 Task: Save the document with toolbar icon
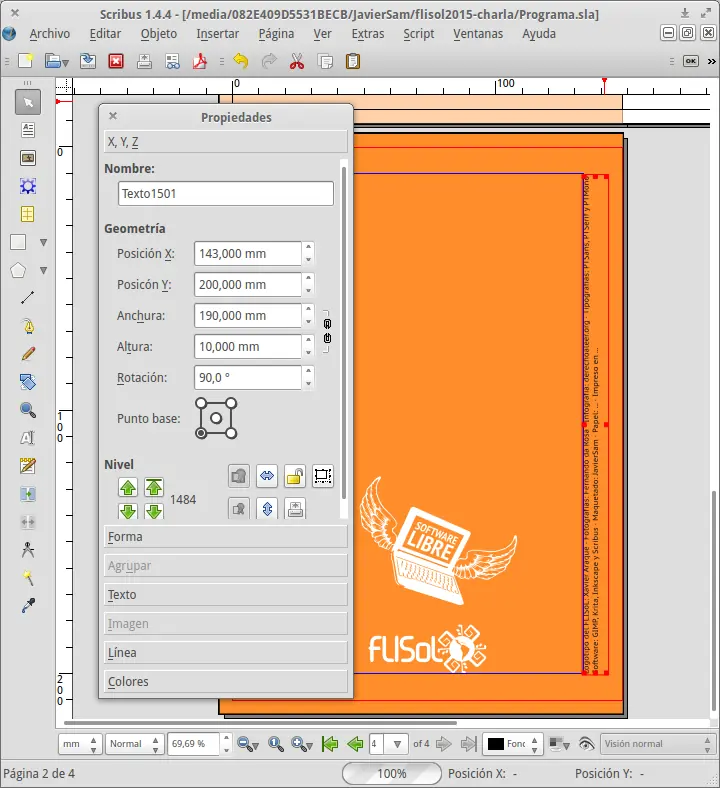(x=88, y=61)
